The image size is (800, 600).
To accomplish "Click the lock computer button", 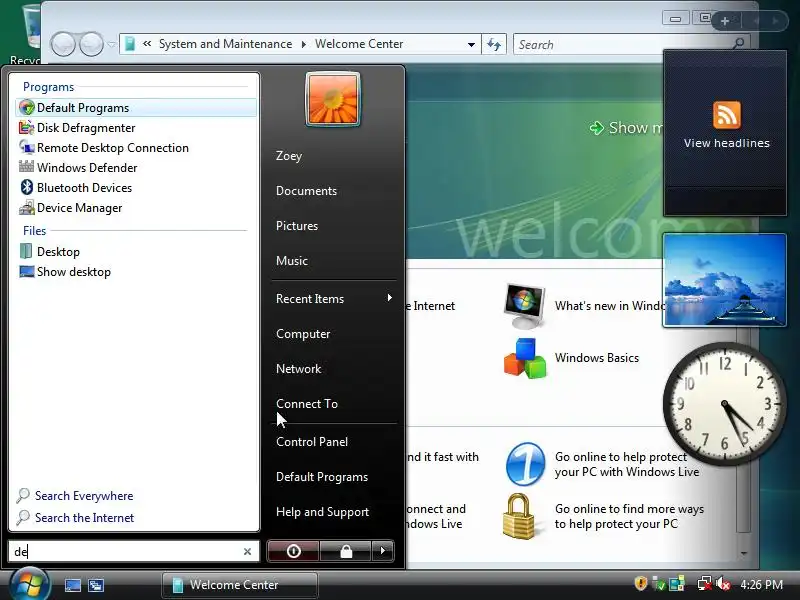I will (346, 551).
